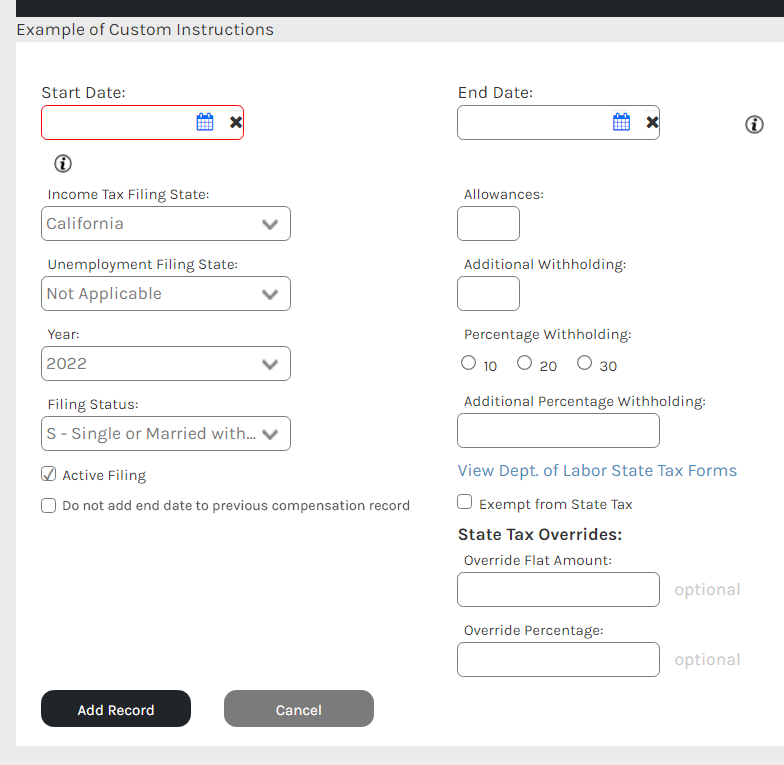Click 'Example of Custom Instructions' title text
The height and width of the screenshot is (765, 784).
145,30
